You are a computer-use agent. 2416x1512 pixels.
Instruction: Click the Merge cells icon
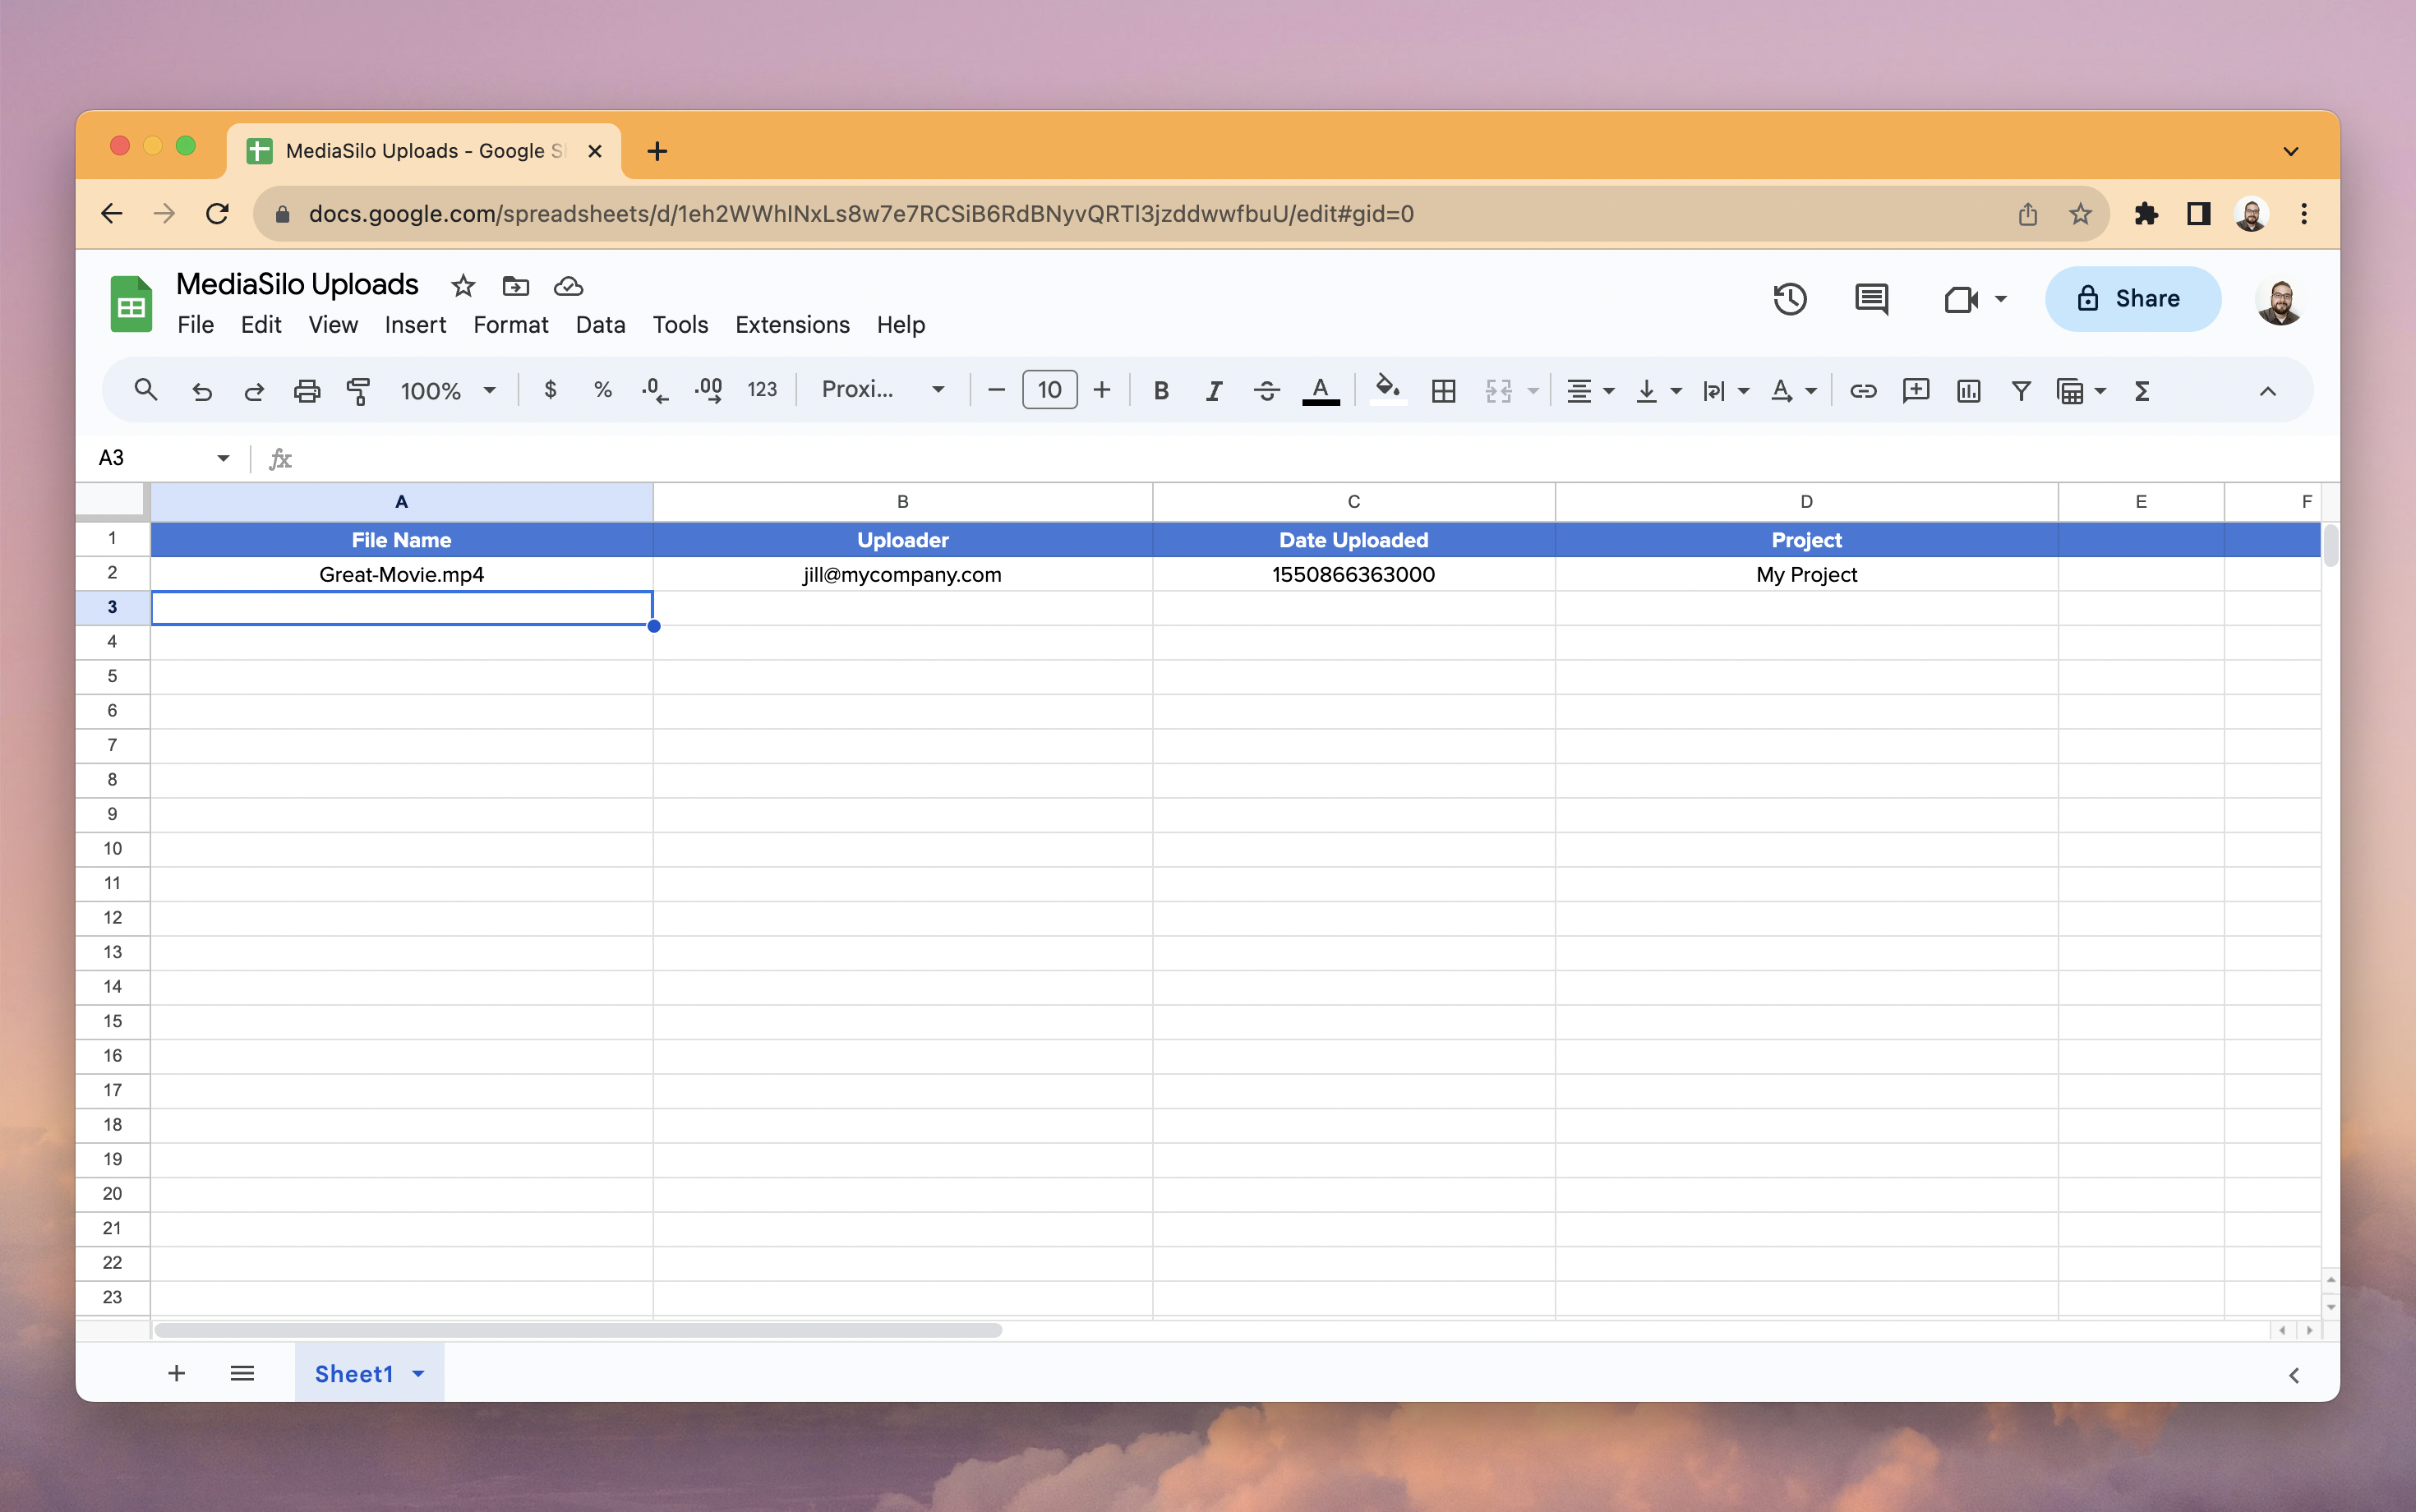tap(1498, 391)
